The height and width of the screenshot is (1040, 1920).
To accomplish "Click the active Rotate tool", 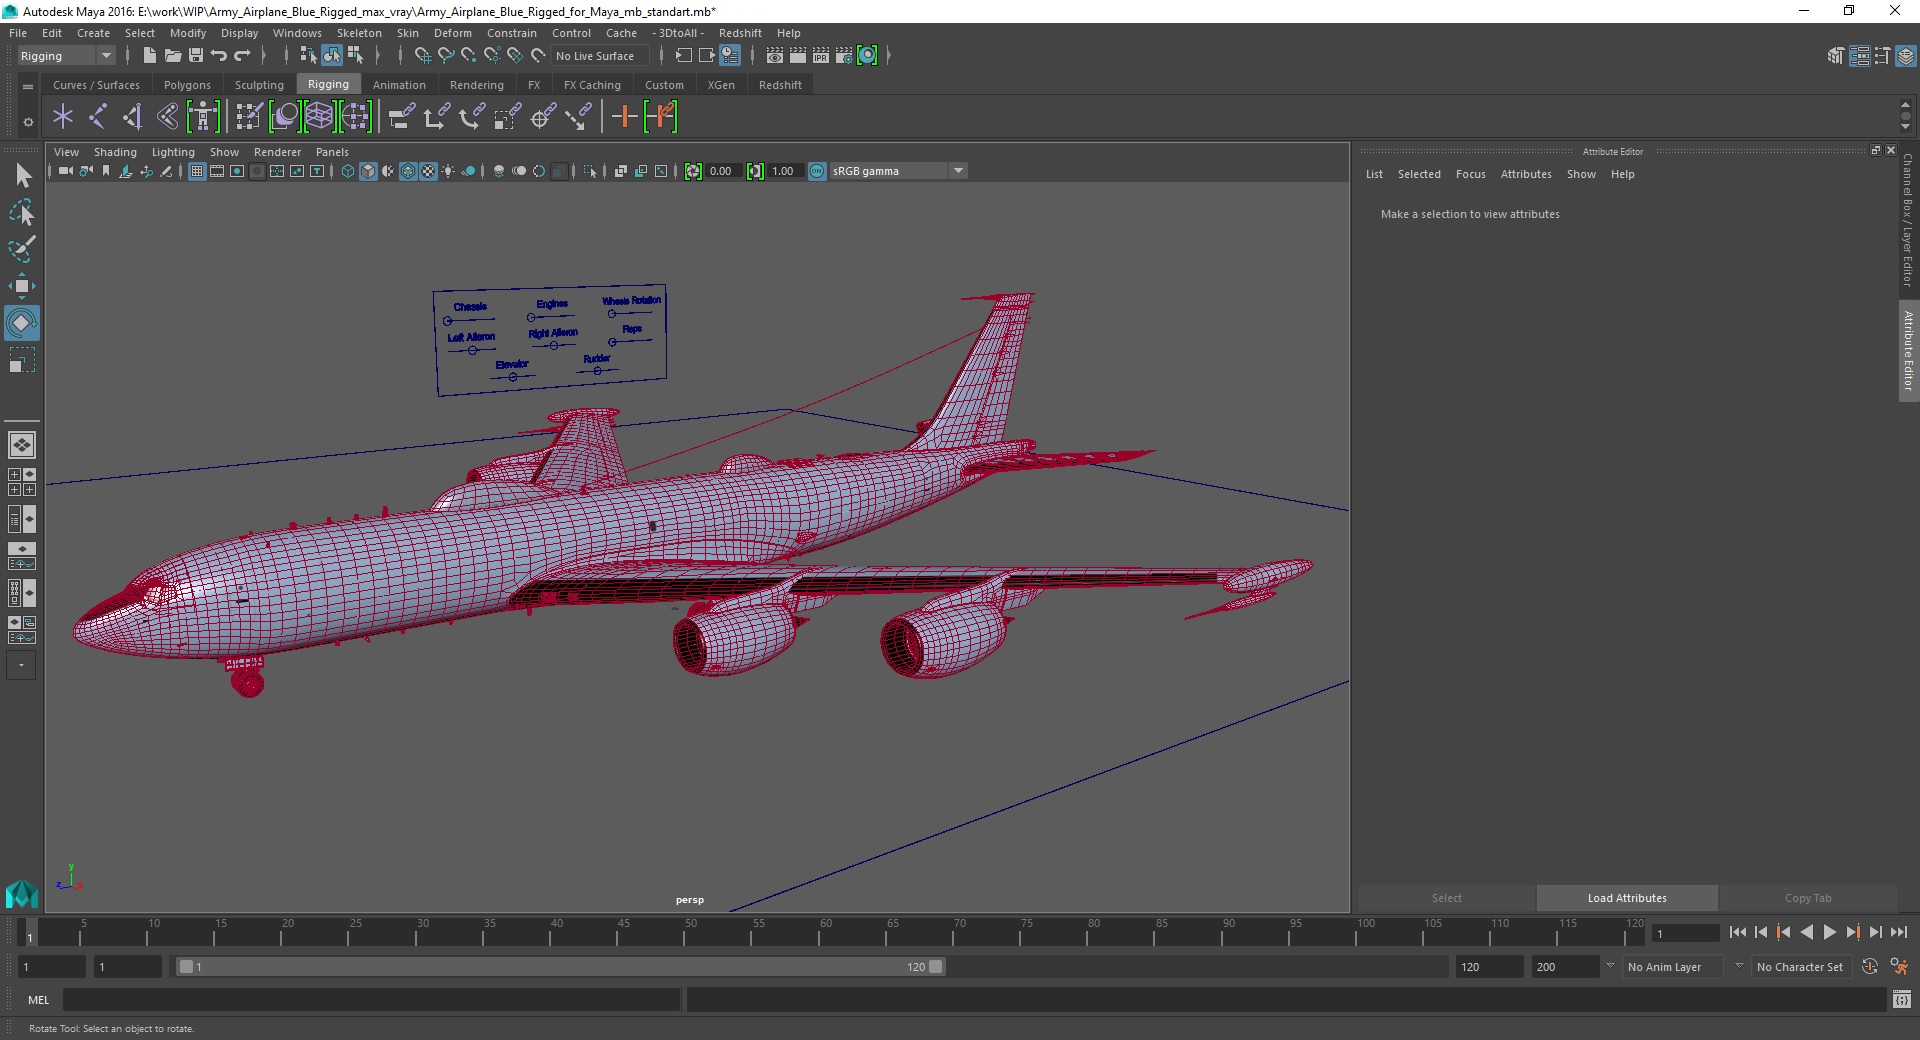I will click(x=22, y=323).
